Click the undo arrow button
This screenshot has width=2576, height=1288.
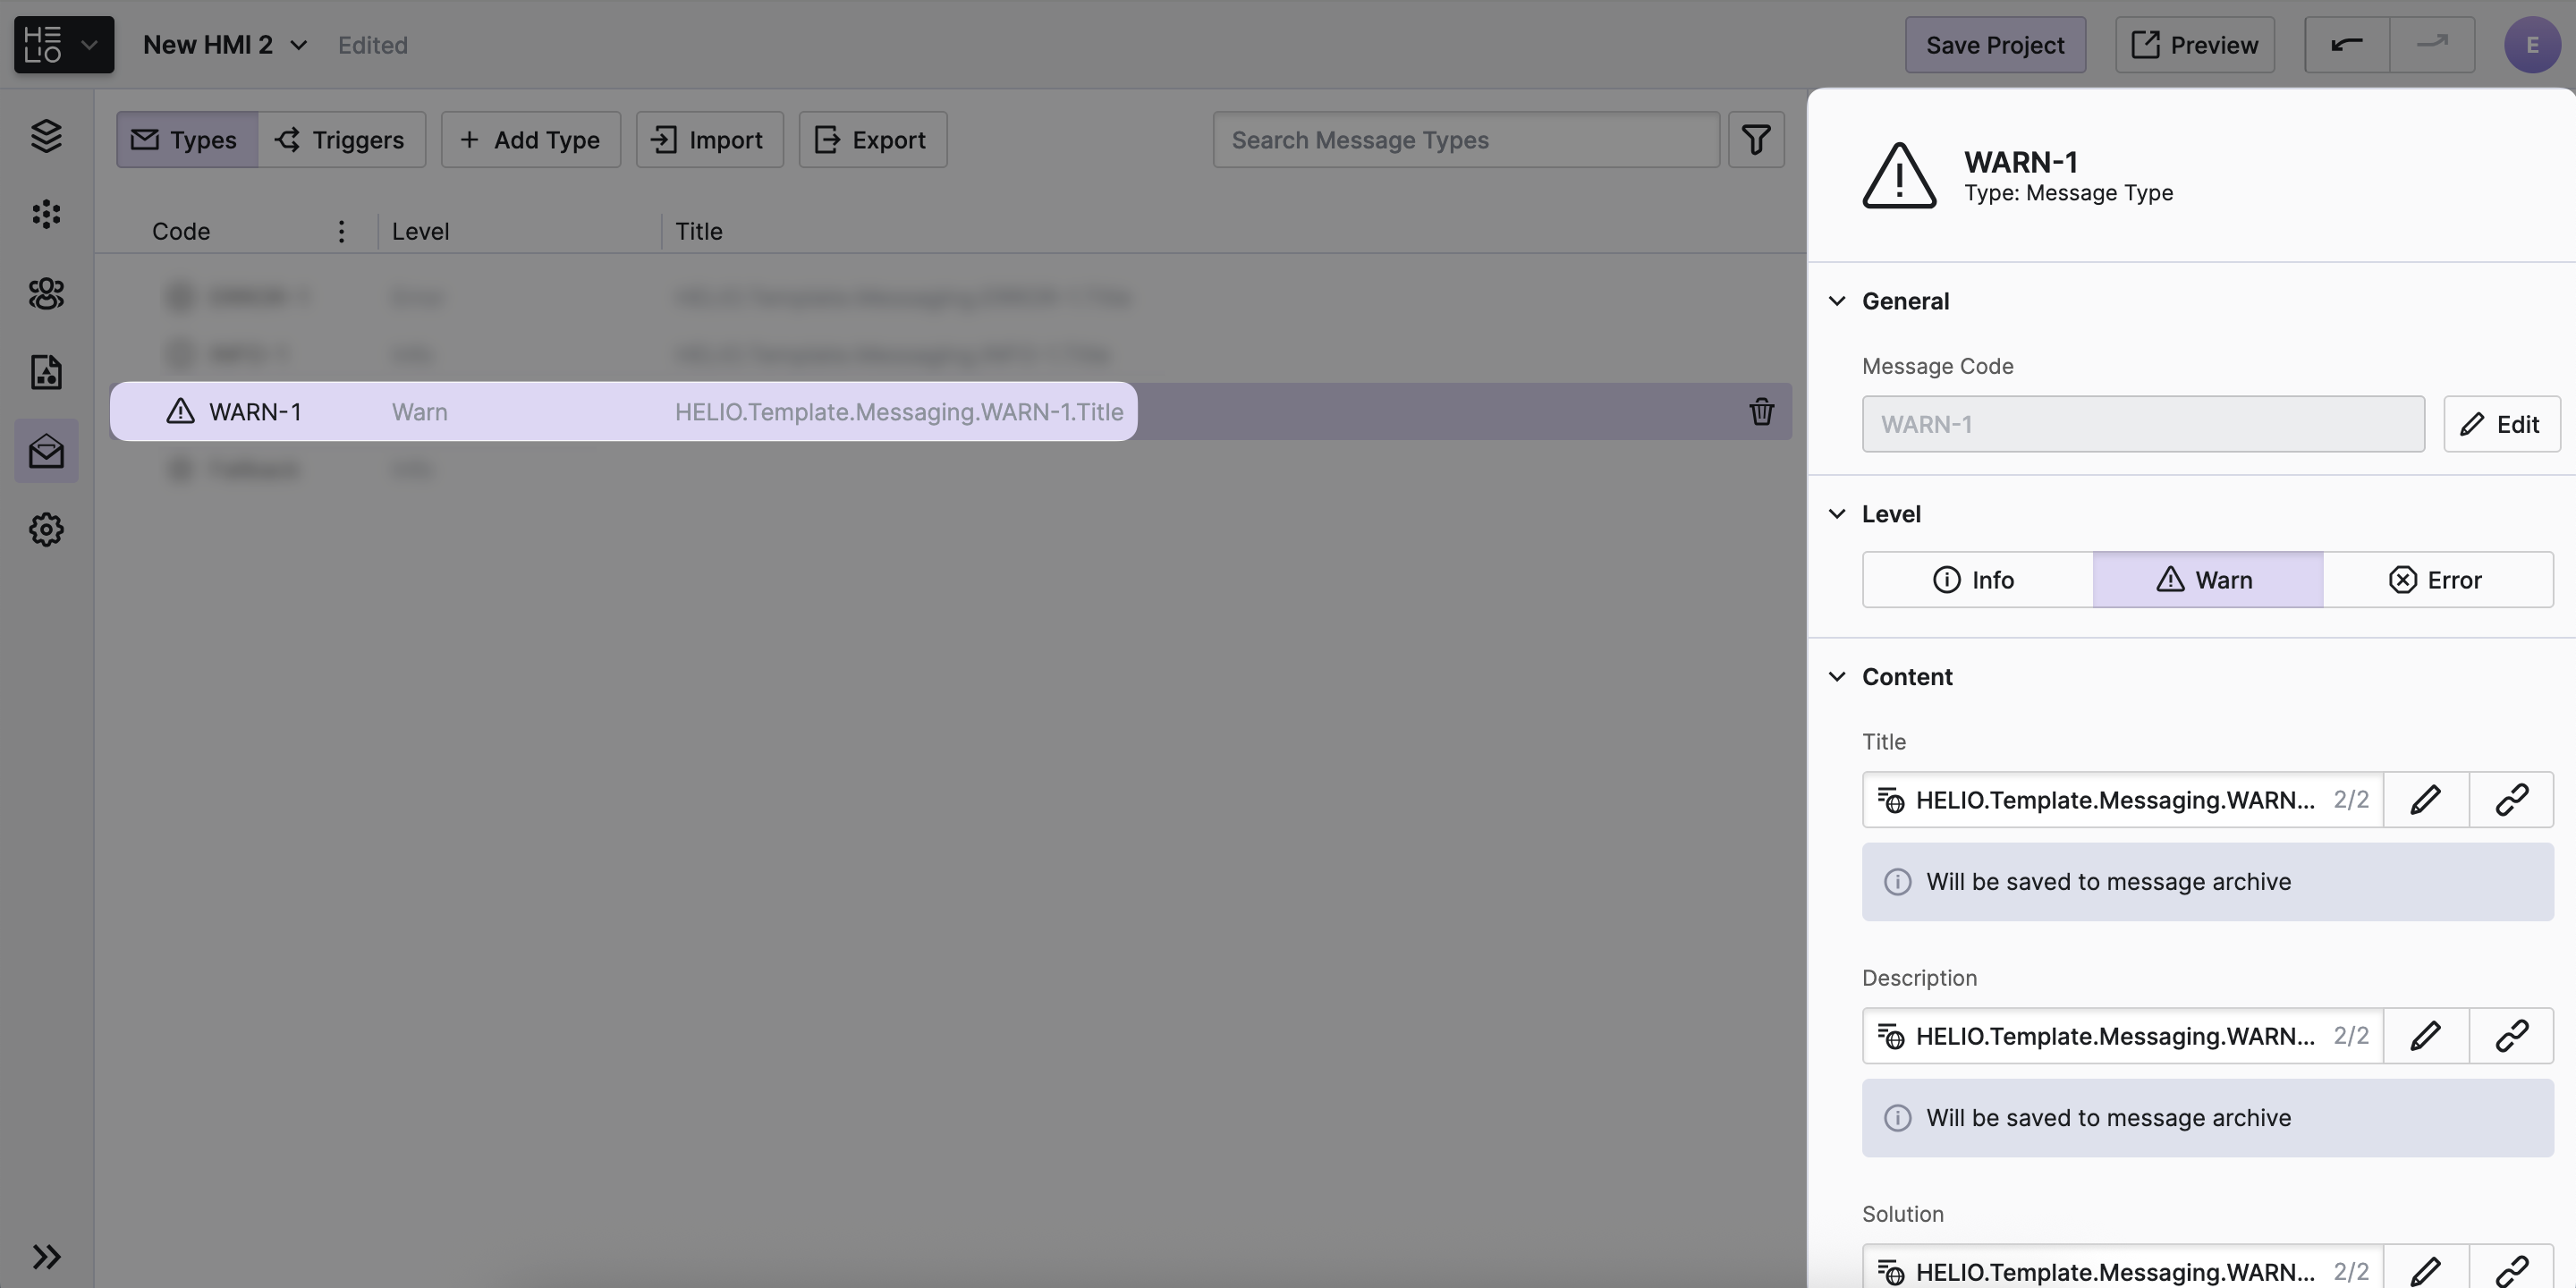click(x=2346, y=45)
